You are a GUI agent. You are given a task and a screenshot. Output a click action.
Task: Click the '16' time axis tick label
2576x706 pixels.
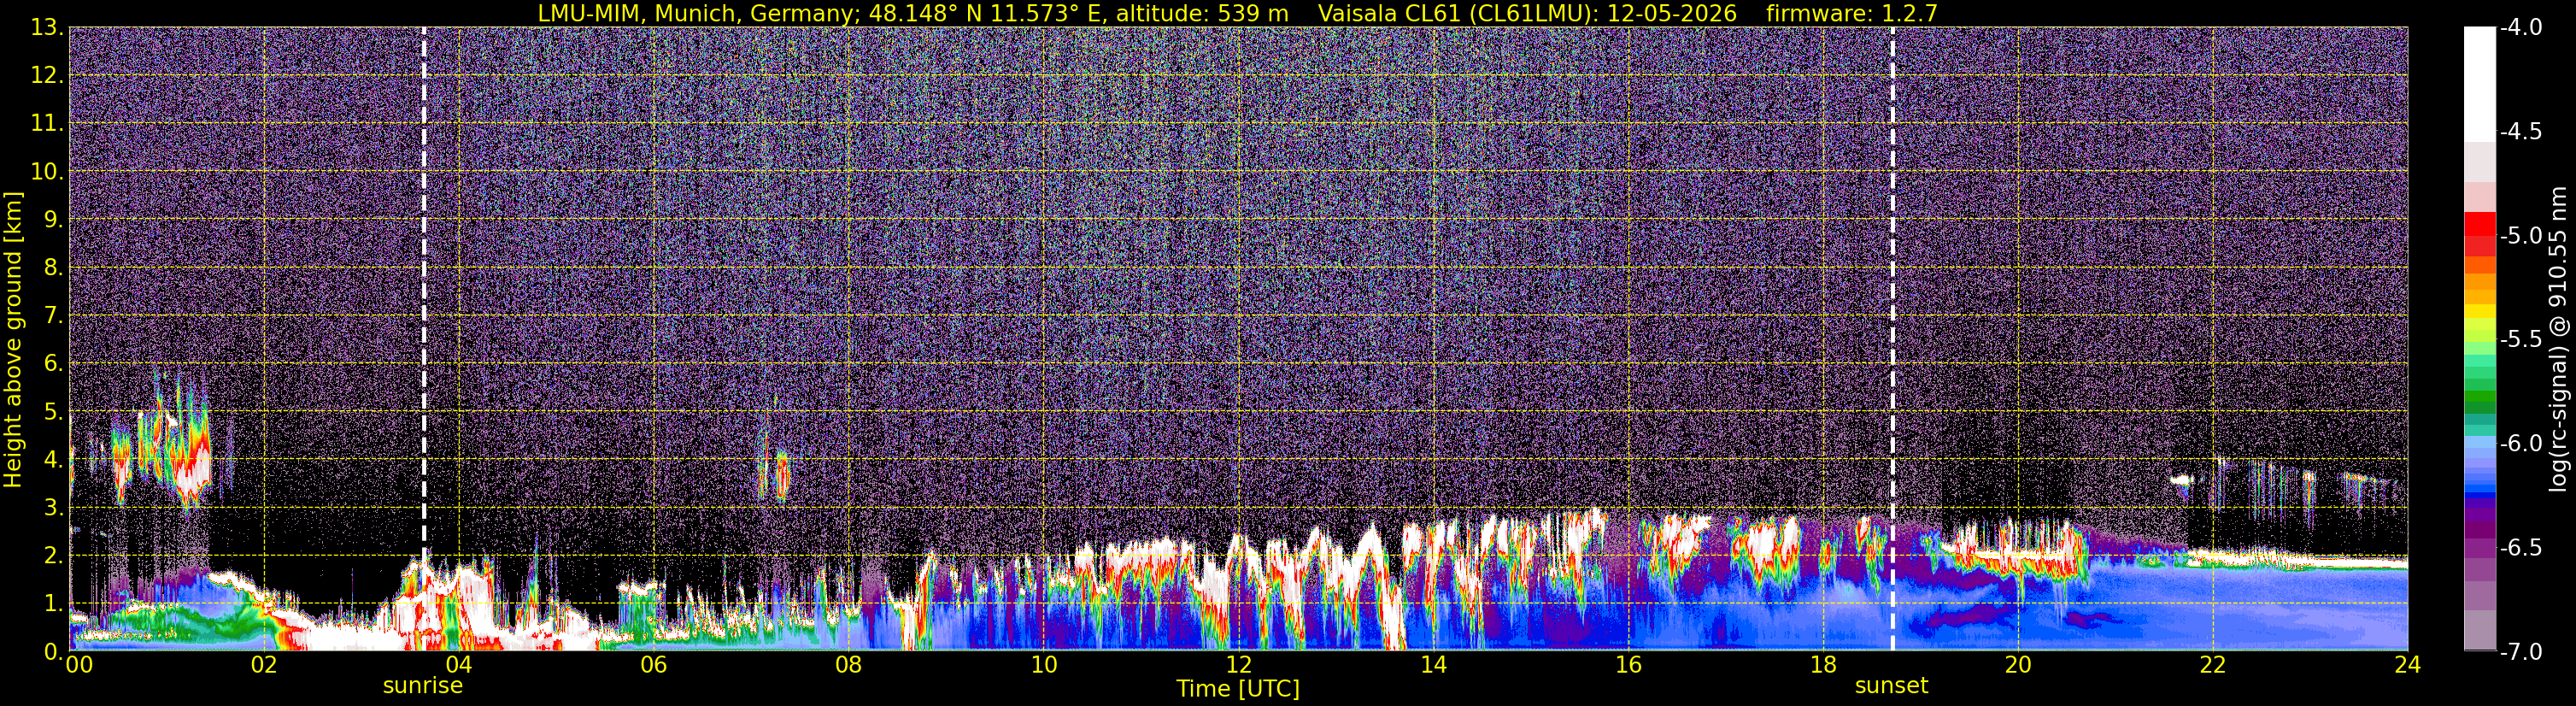click(1628, 665)
